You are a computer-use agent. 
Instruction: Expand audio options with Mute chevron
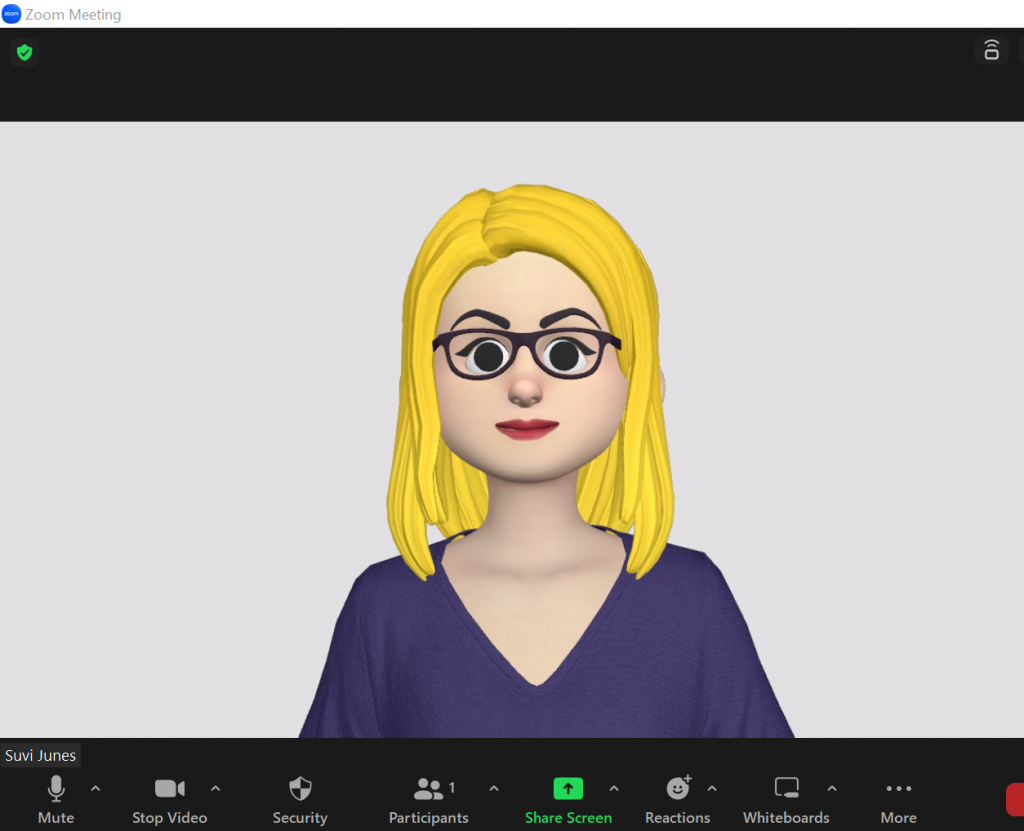[x=96, y=789]
